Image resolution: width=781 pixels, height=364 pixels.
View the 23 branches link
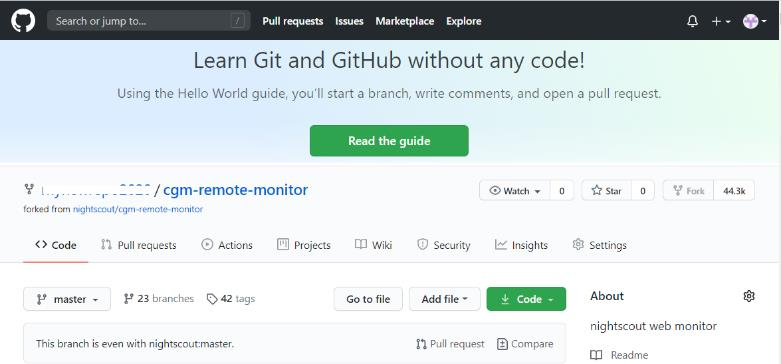coord(158,299)
